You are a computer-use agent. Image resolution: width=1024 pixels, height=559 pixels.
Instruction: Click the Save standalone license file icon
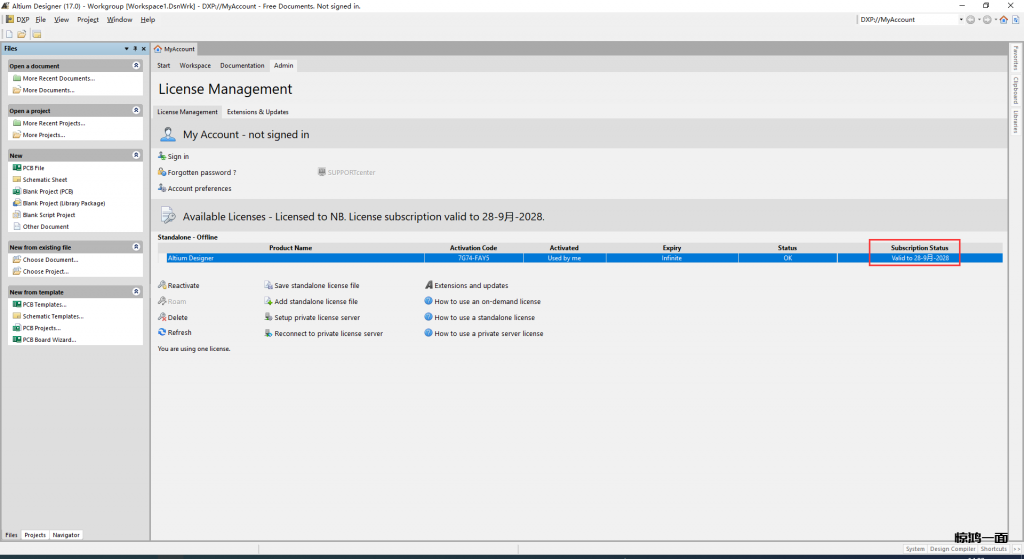point(268,286)
